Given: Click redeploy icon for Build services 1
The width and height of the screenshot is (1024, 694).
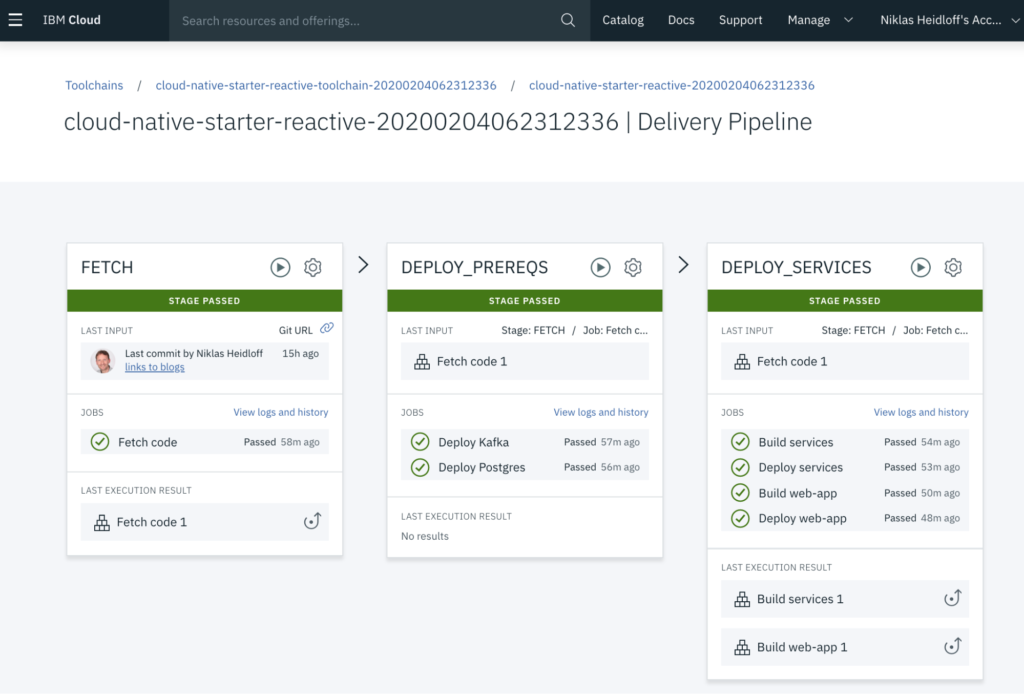Looking at the screenshot, I should click(x=952, y=598).
